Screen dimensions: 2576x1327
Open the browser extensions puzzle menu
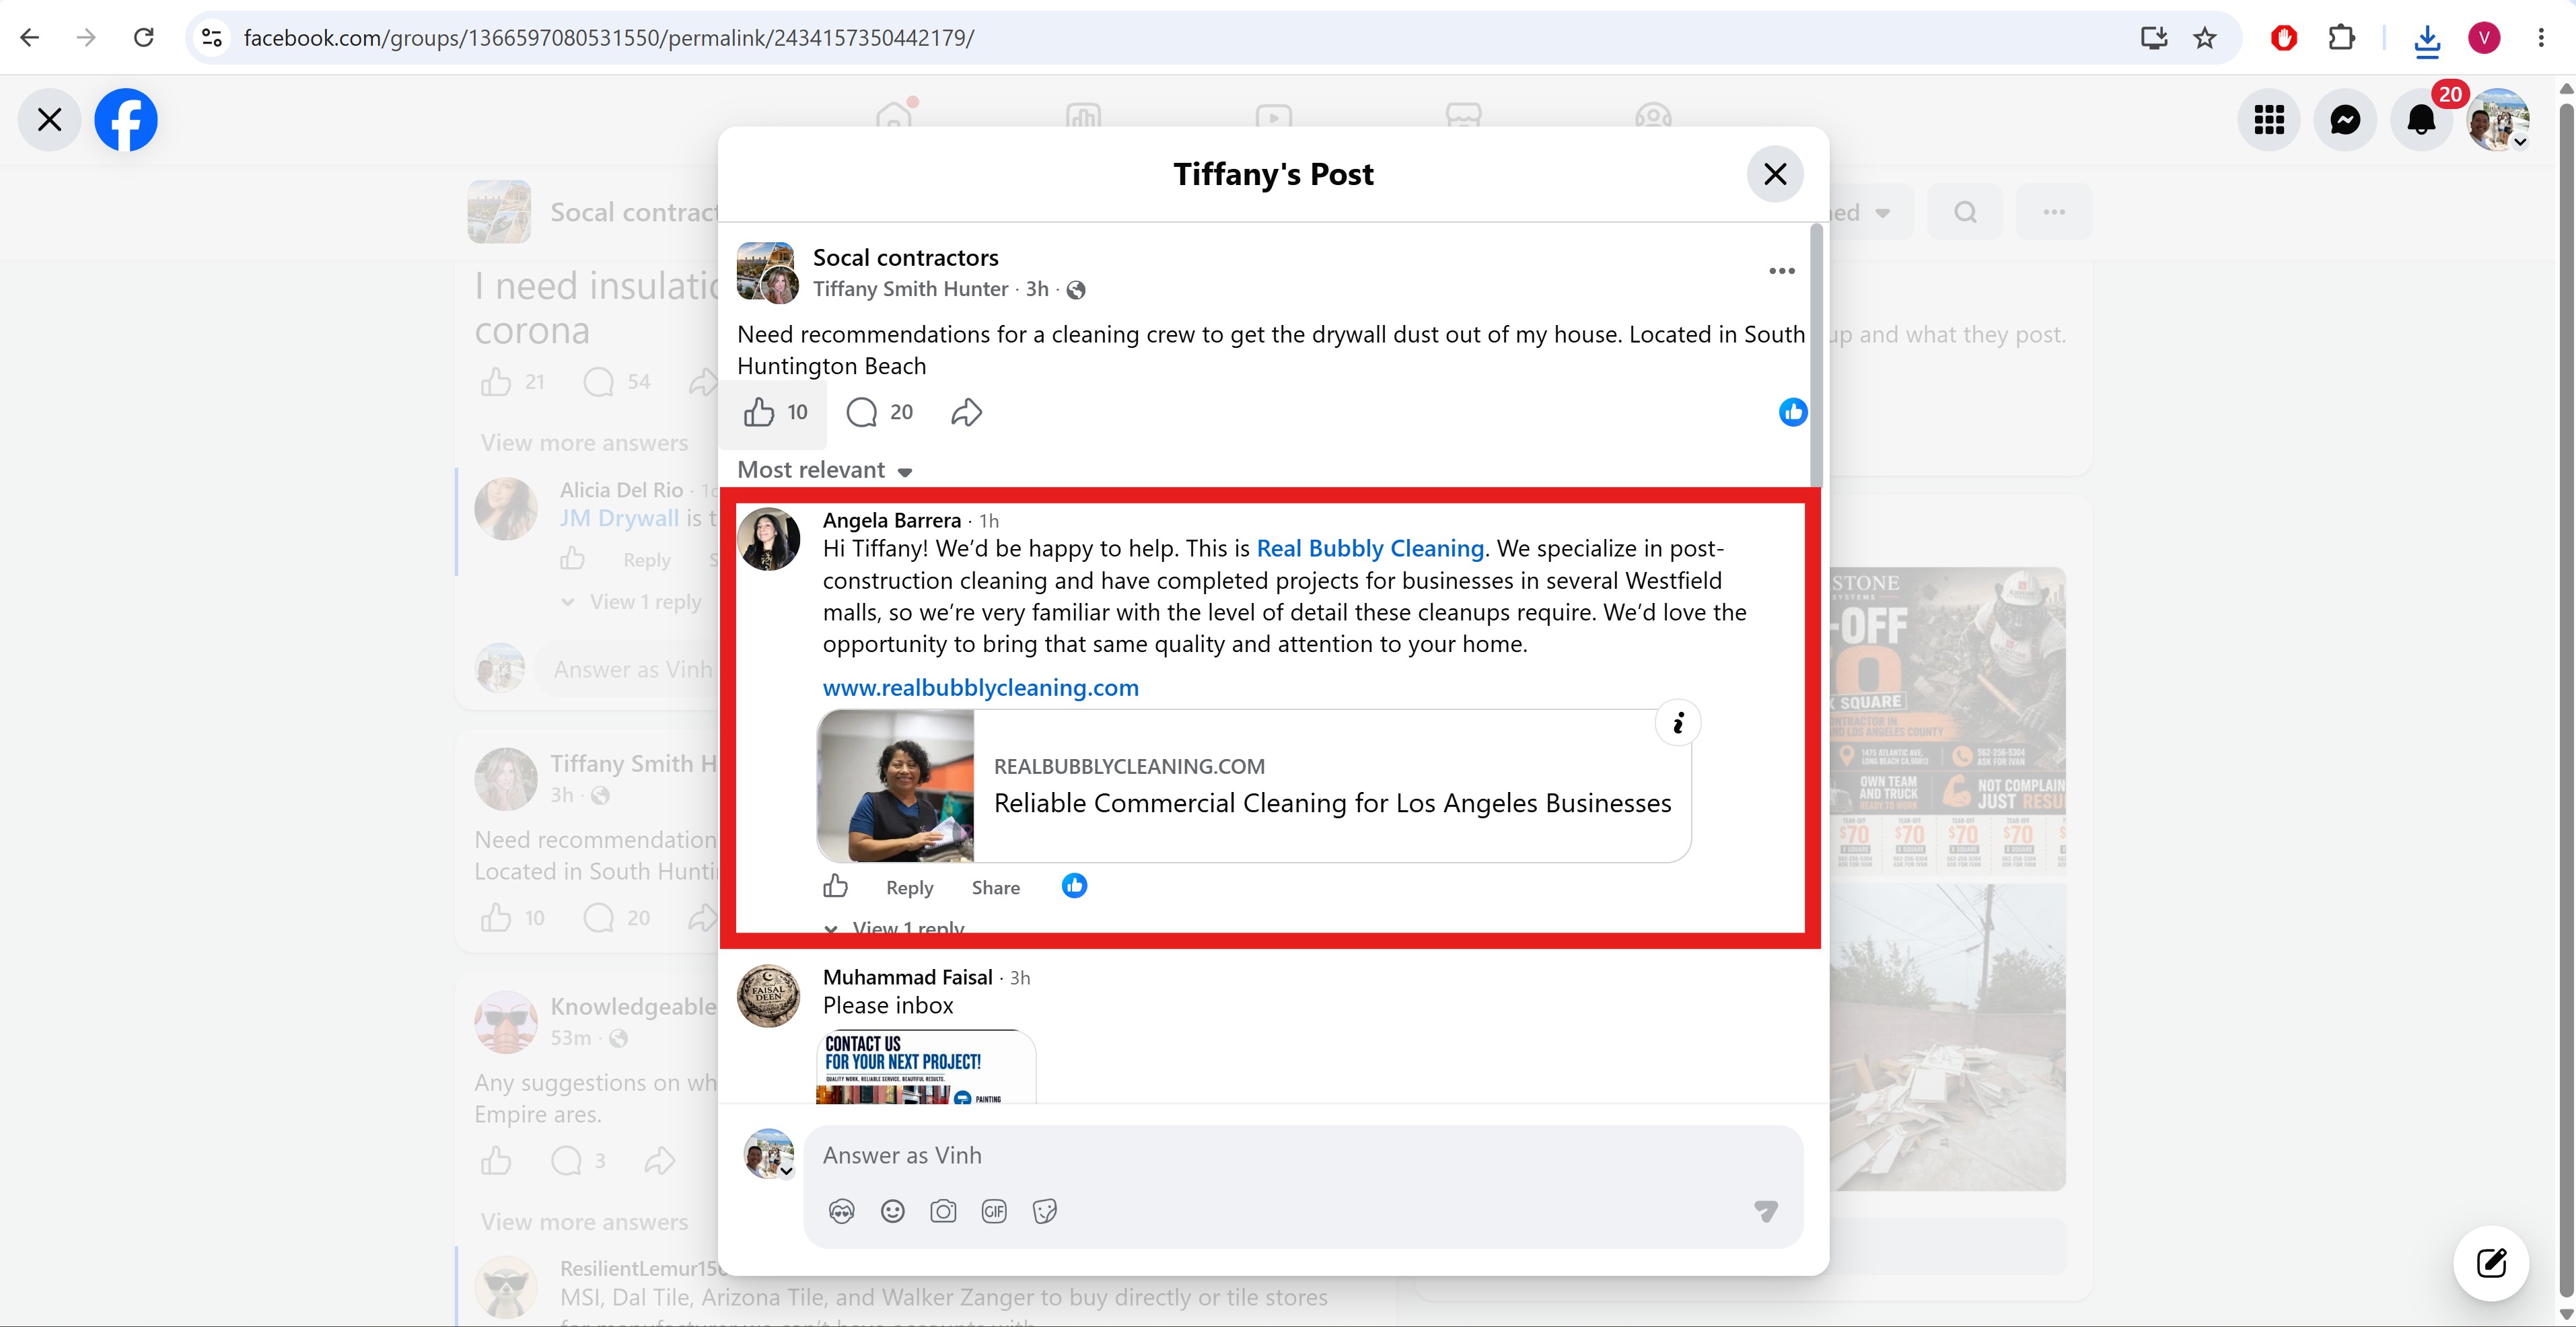coord(2341,38)
